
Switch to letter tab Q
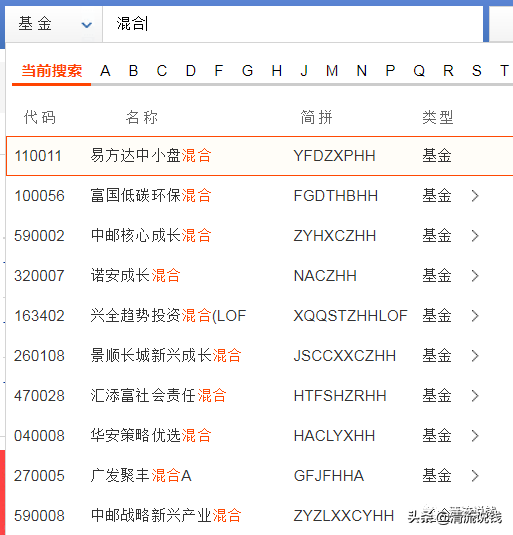point(419,71)
